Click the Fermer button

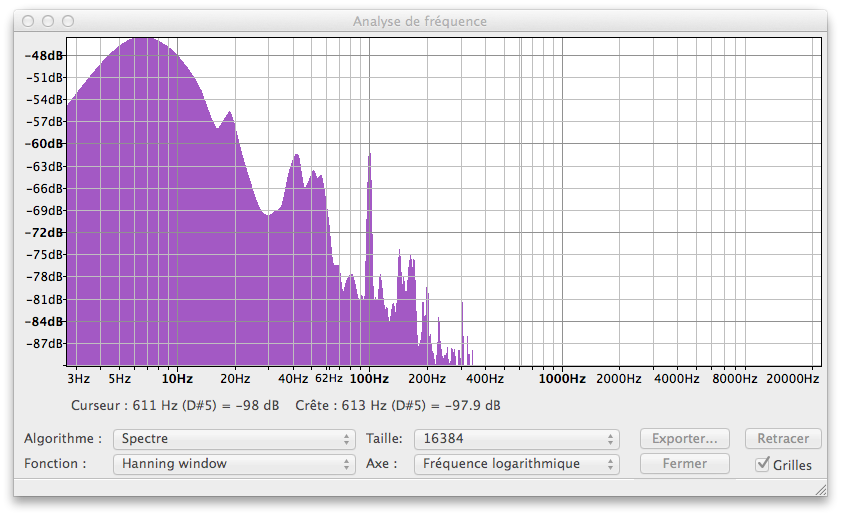[x=684, y=464]
